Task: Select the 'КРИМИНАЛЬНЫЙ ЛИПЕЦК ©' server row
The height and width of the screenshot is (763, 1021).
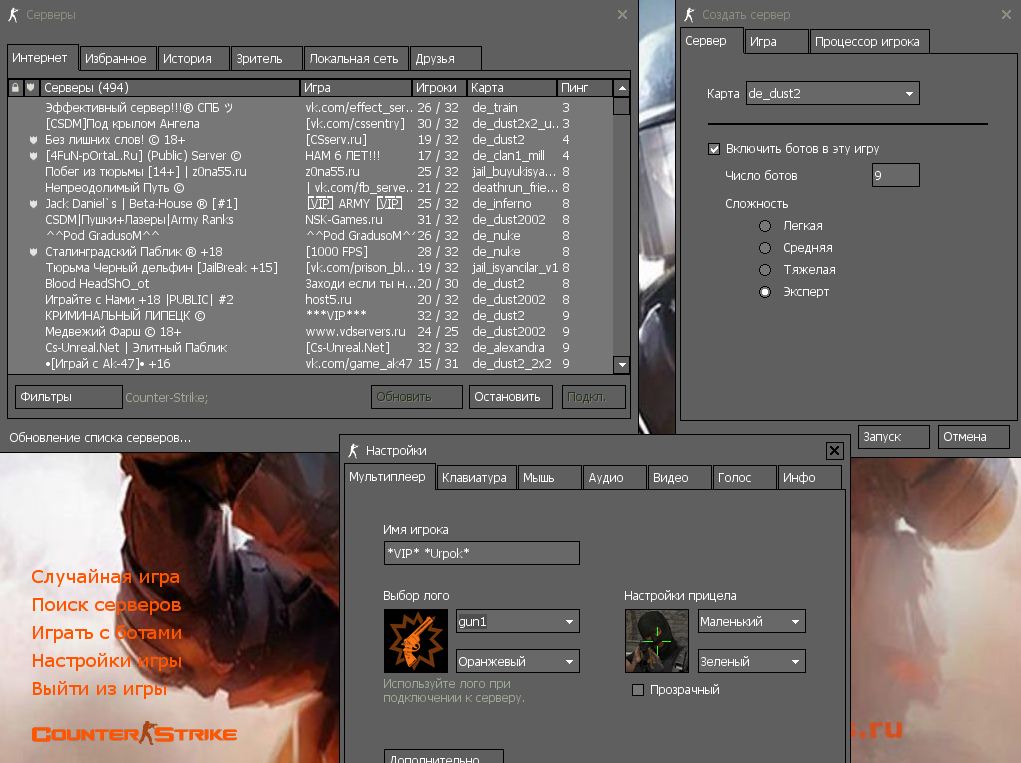Action: click(310, 316)
